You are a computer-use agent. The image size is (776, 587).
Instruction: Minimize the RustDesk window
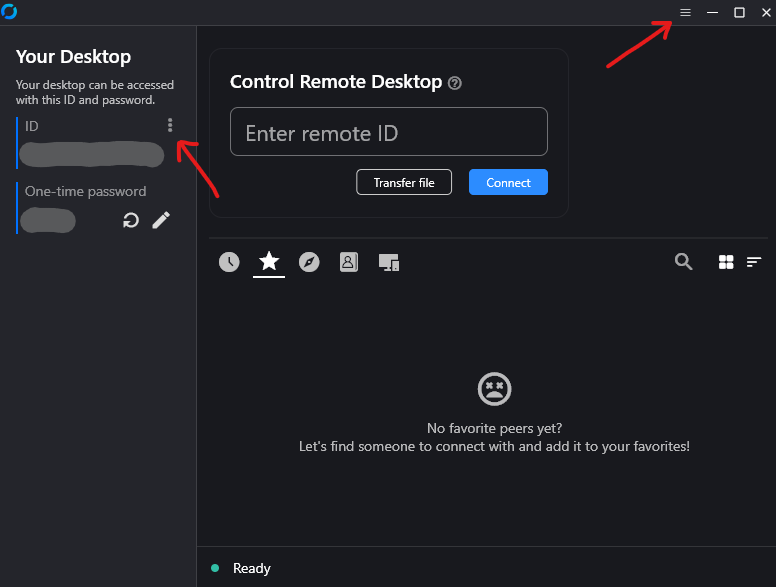click(x=712, y=12)
